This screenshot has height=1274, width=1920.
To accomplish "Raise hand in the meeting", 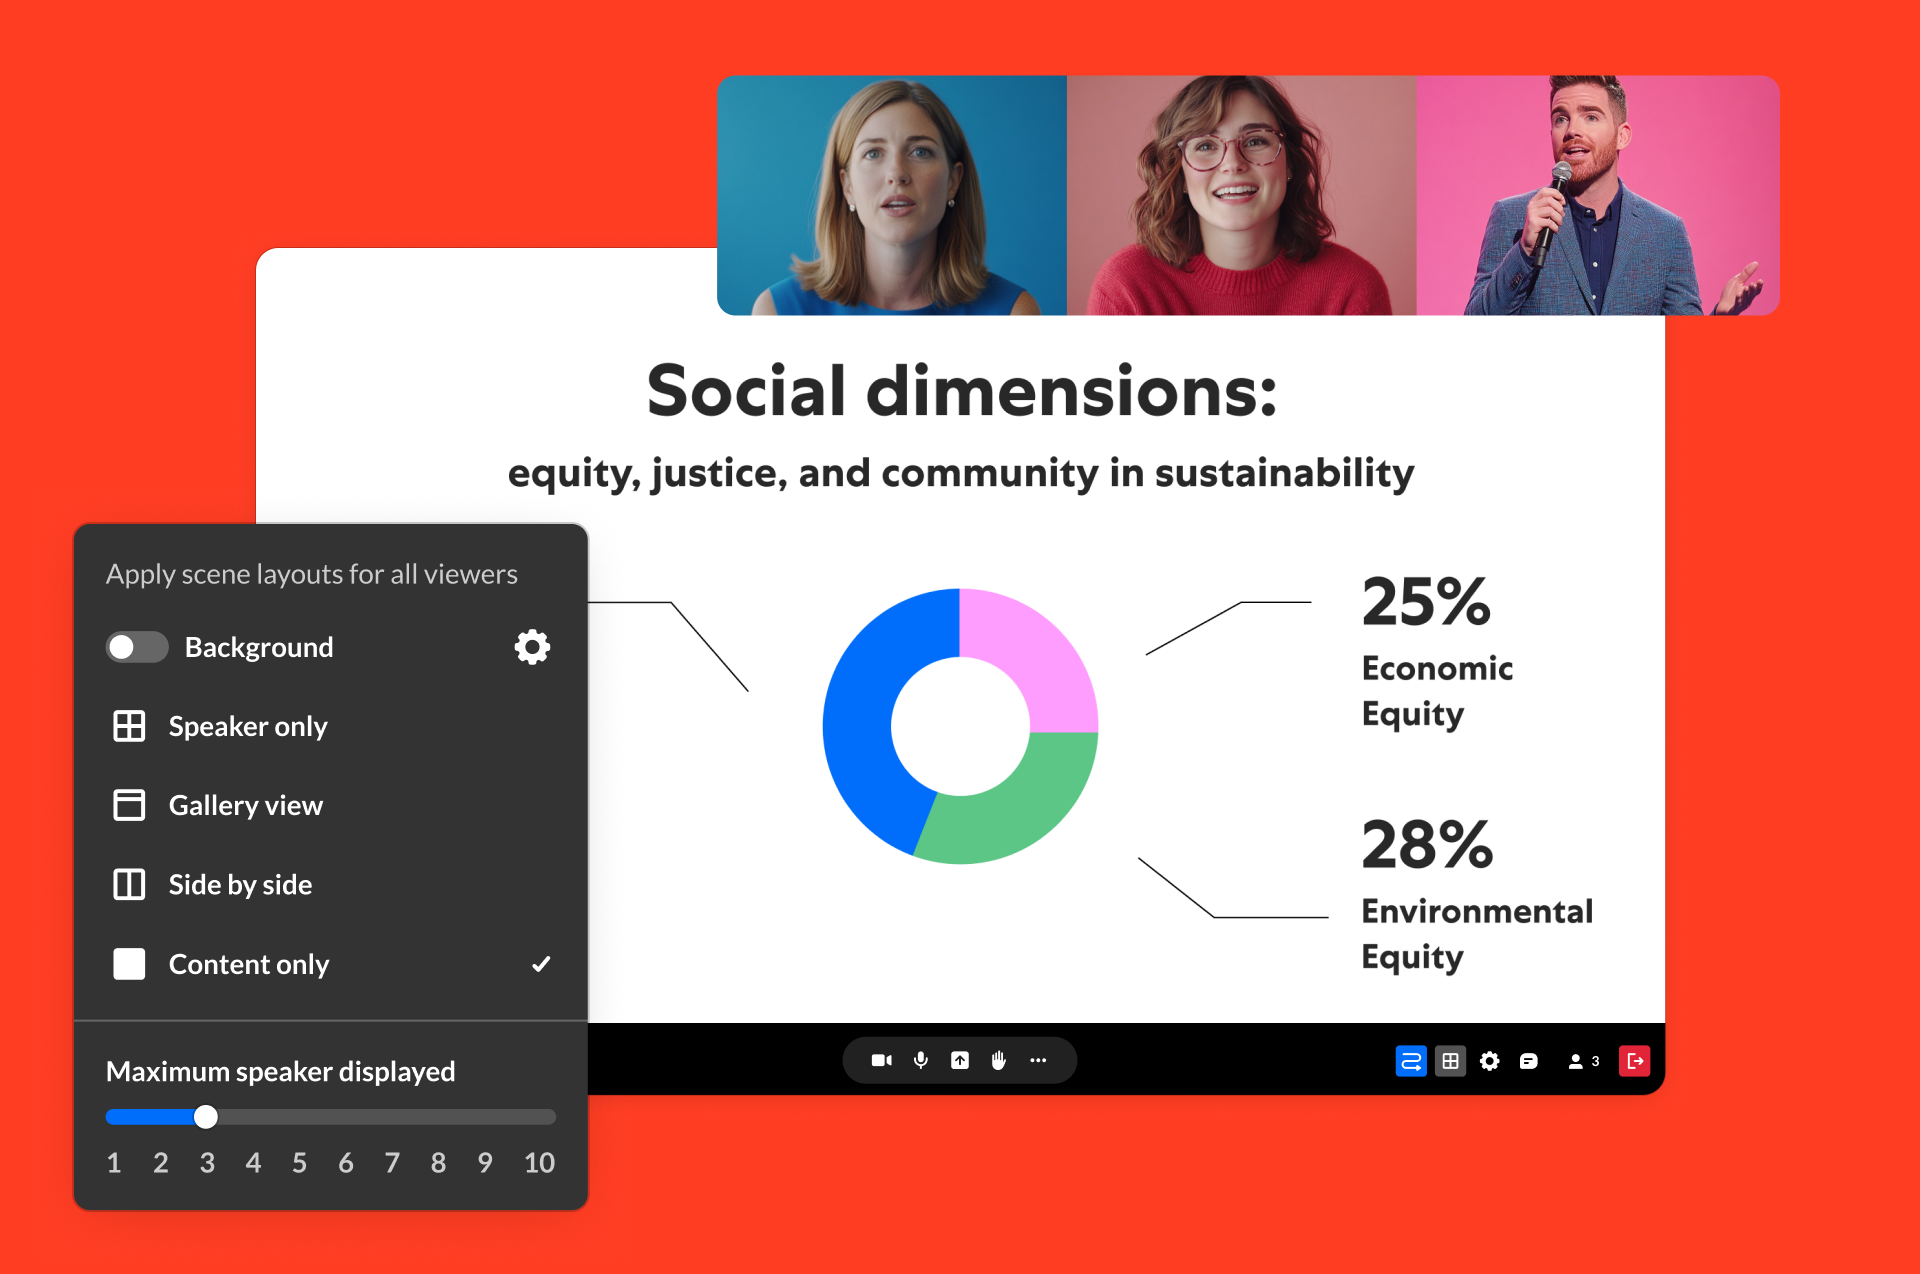I will tap(998, 1060).
